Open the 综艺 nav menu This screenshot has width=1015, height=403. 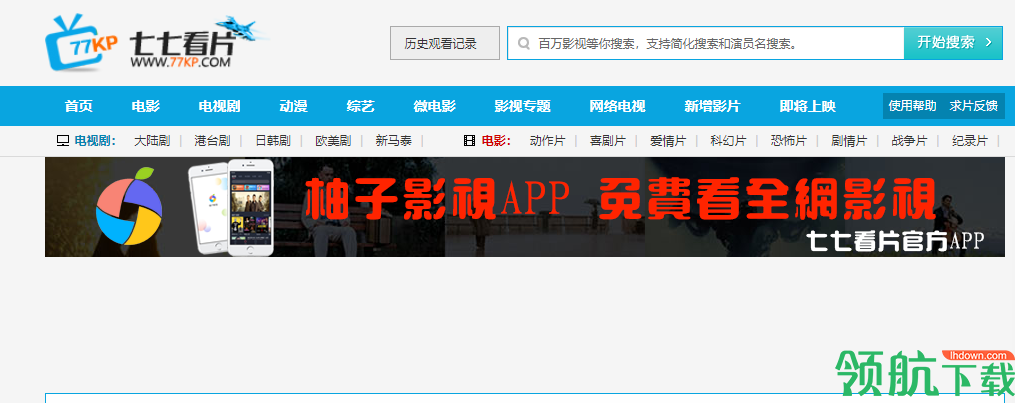pos(361,106)
